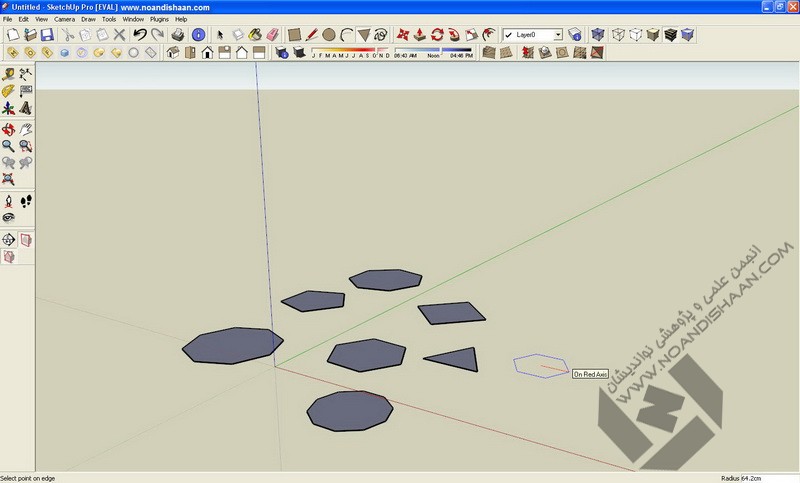The width and height of the screenshot is (800, 483).
Task: Open the Camera menu
Action: click(x=64, y=19)
